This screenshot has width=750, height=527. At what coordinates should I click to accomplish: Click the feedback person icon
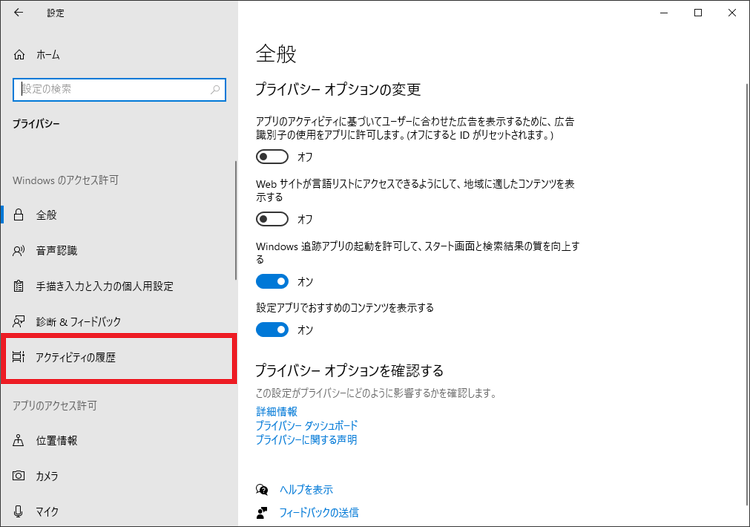pos(262,513)
